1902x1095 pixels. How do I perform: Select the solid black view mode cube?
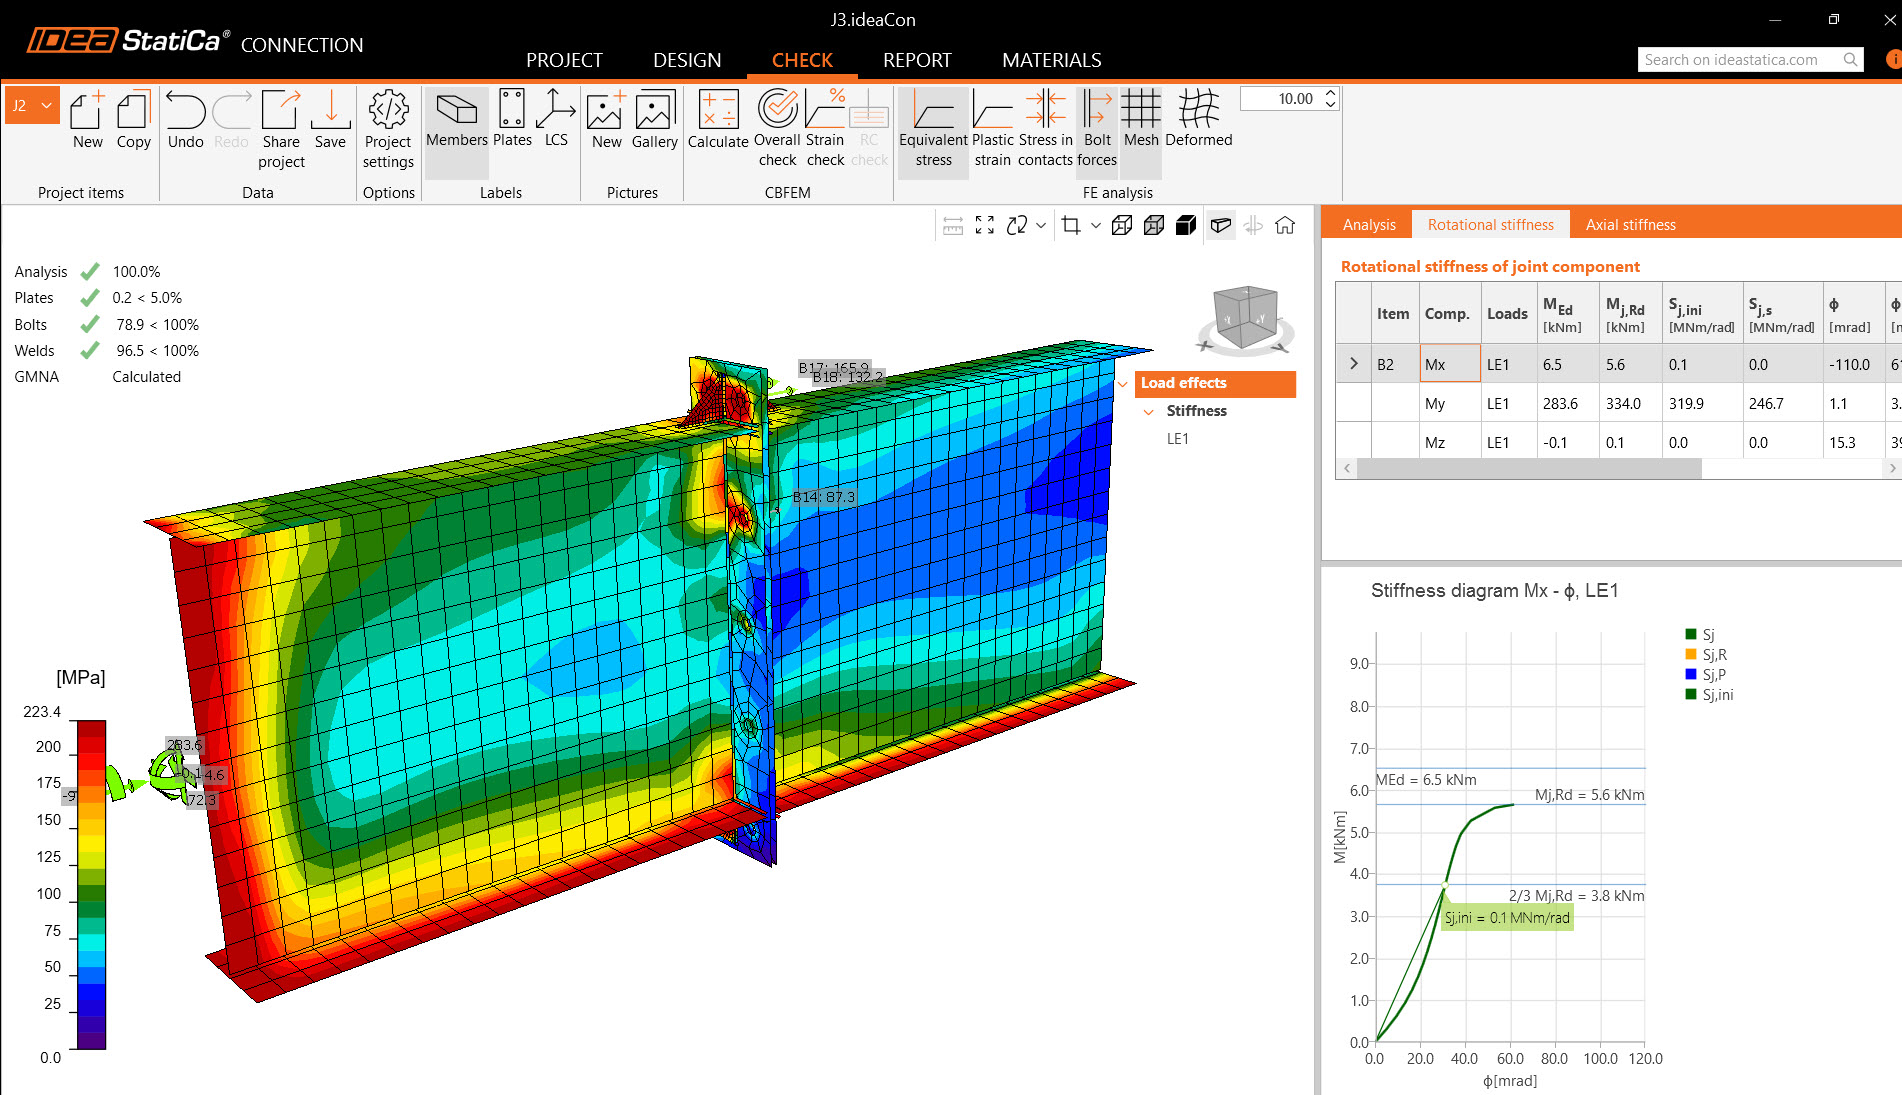(1186, 225)
